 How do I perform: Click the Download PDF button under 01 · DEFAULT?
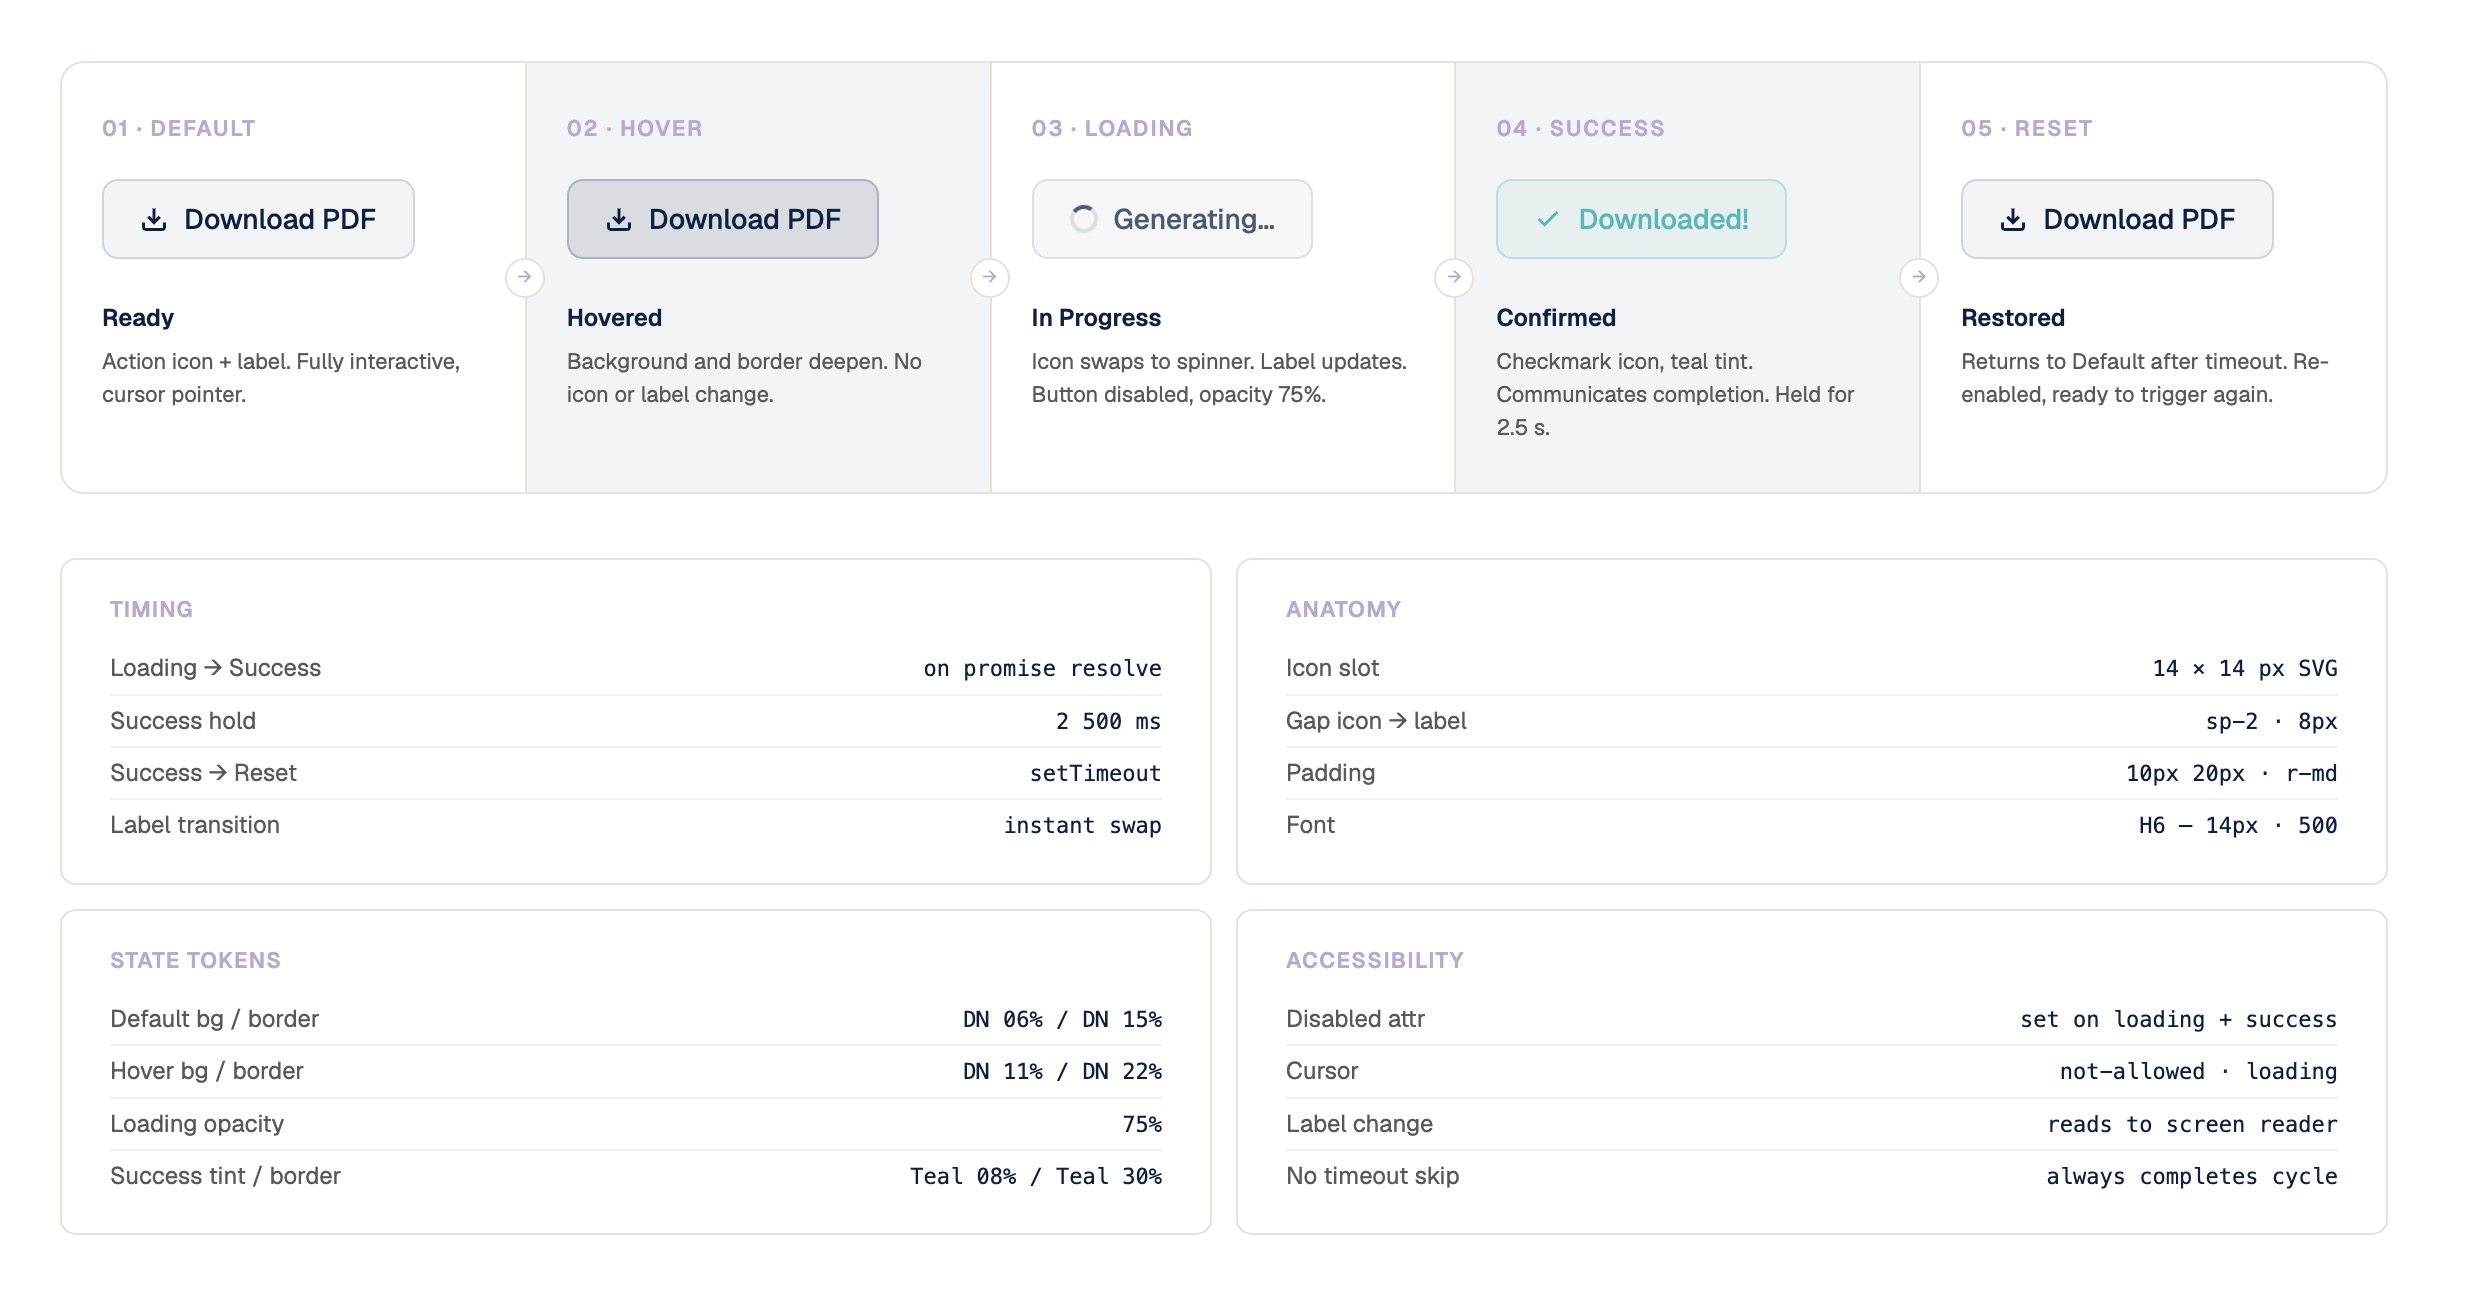258,219
